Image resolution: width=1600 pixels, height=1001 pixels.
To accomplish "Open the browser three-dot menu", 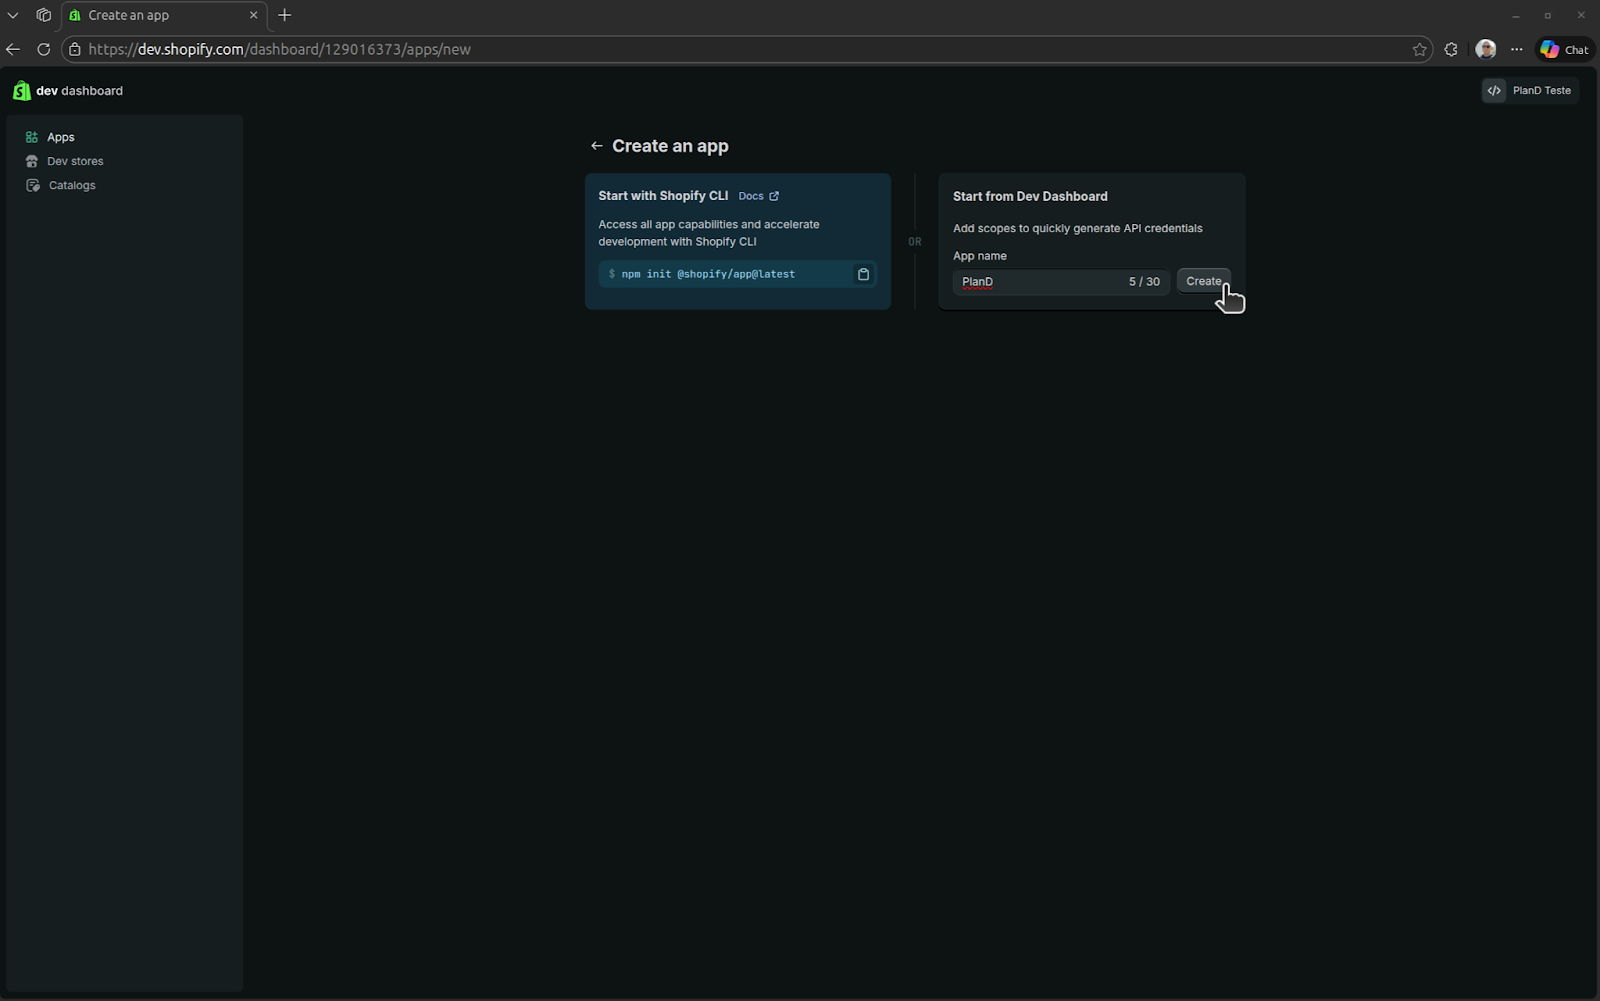I will click(x=1517, y=49).
